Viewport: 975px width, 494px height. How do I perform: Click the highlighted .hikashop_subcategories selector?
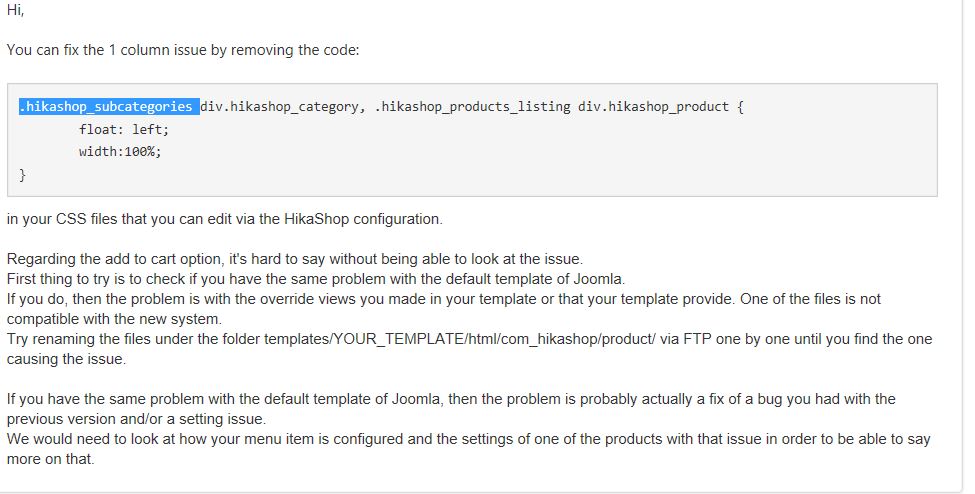click(108, 107)
